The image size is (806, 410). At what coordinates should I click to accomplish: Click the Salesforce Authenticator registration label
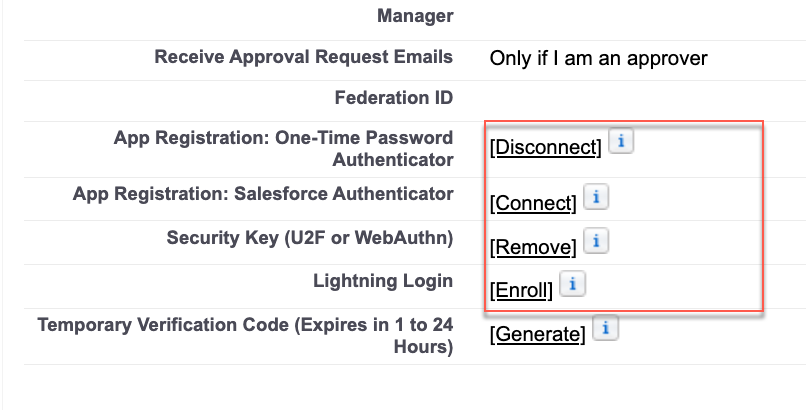point(263,194)
